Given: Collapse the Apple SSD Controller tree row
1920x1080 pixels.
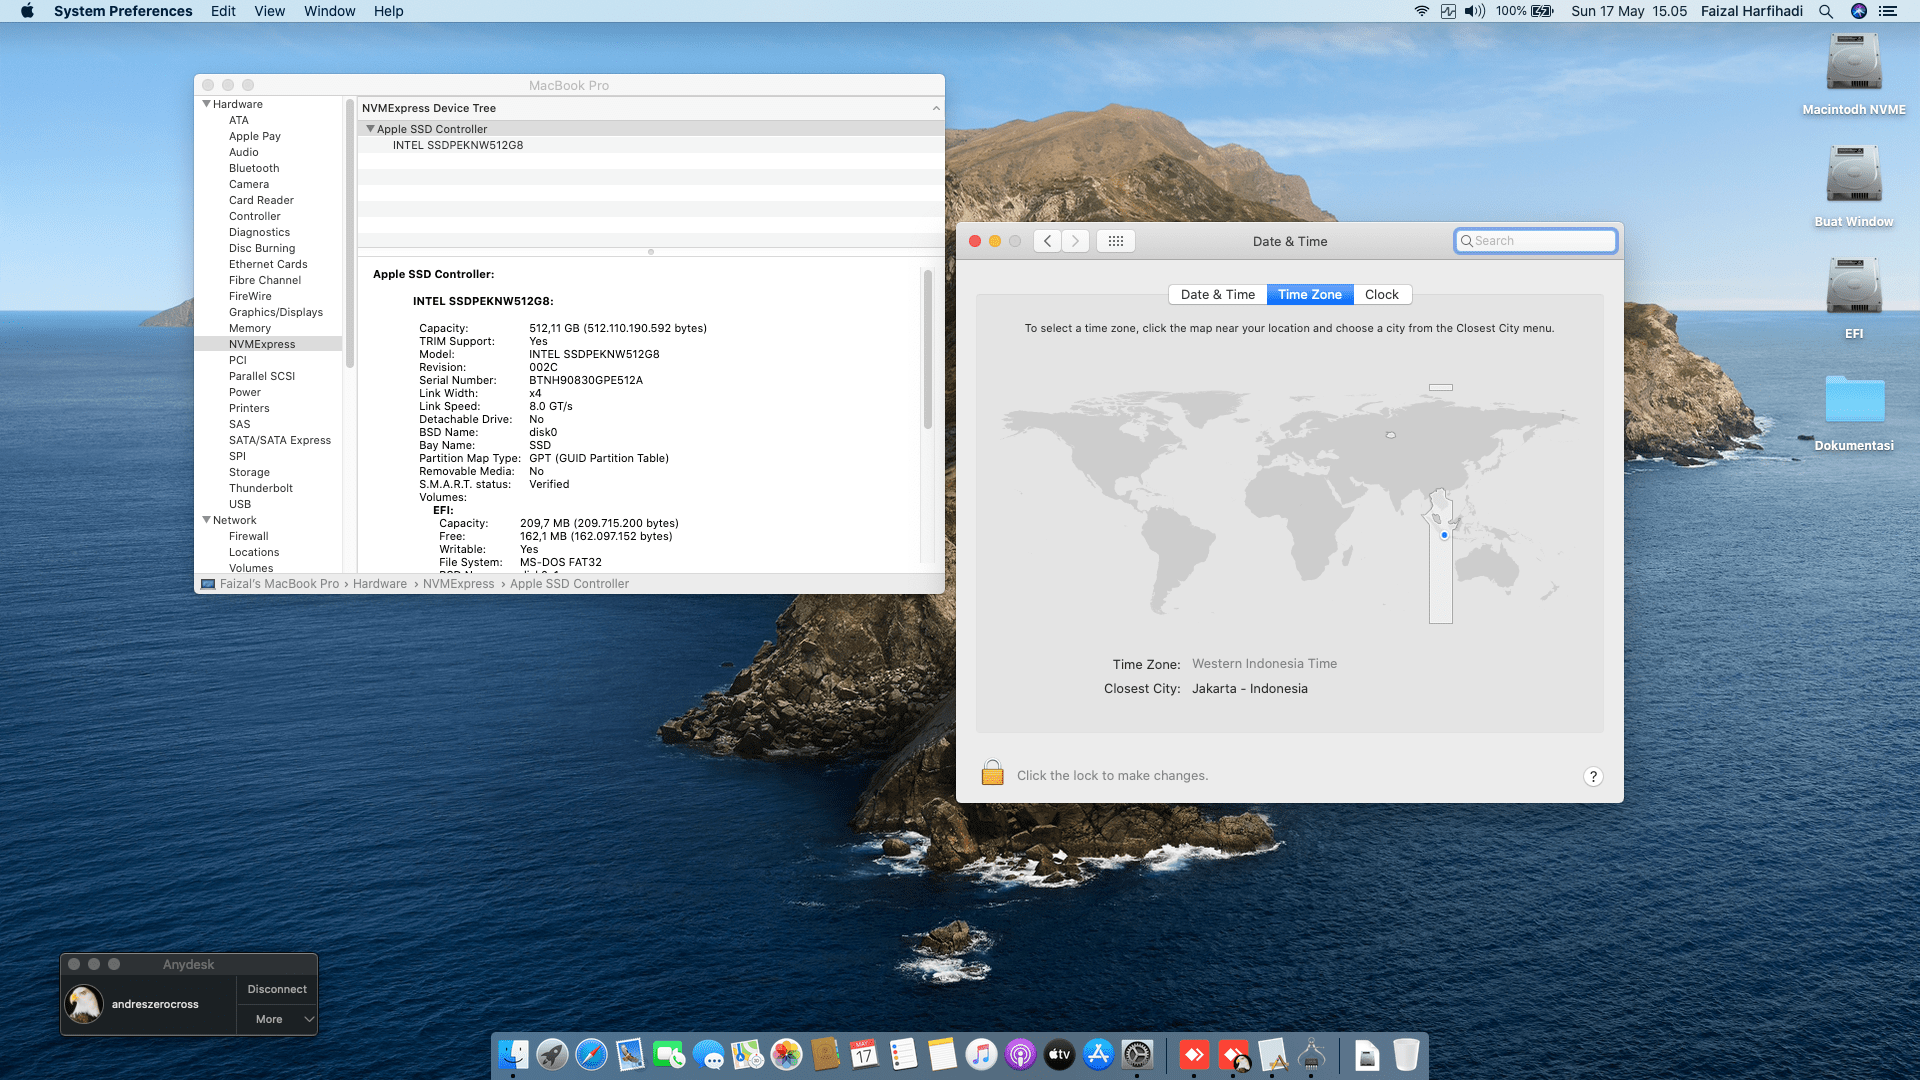Looking at the screenshot, I should coord(370,129).
